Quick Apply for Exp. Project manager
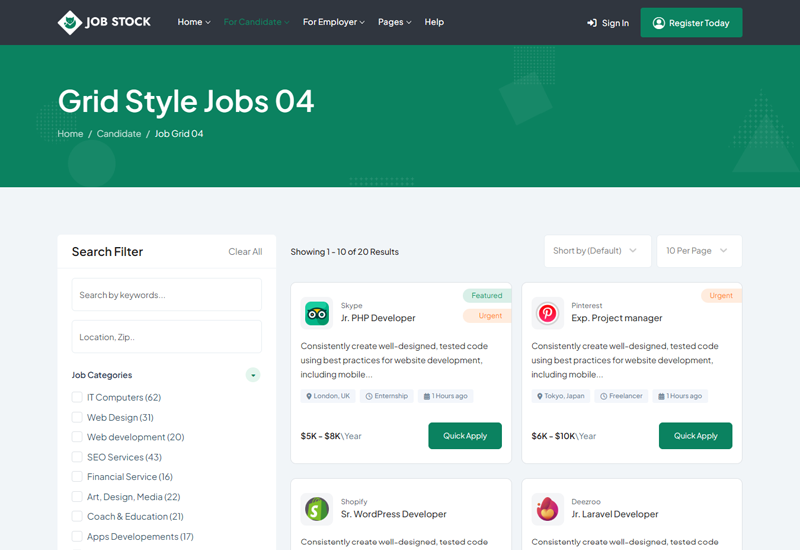The image size is (800, 550). (695, 436)
